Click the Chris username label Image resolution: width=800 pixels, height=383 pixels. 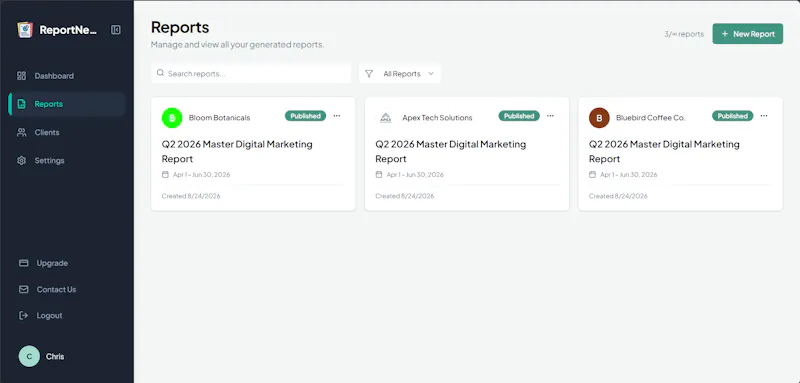[55, 356]
